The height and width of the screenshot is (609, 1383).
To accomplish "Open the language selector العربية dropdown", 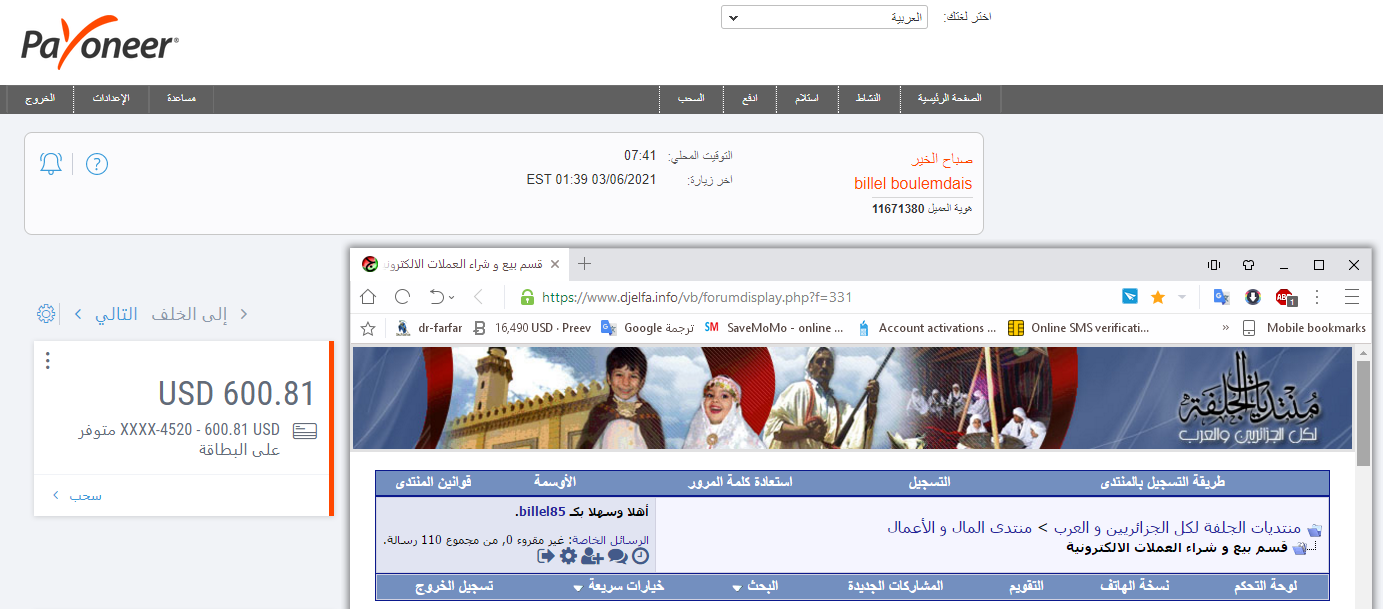I will 824,17.
